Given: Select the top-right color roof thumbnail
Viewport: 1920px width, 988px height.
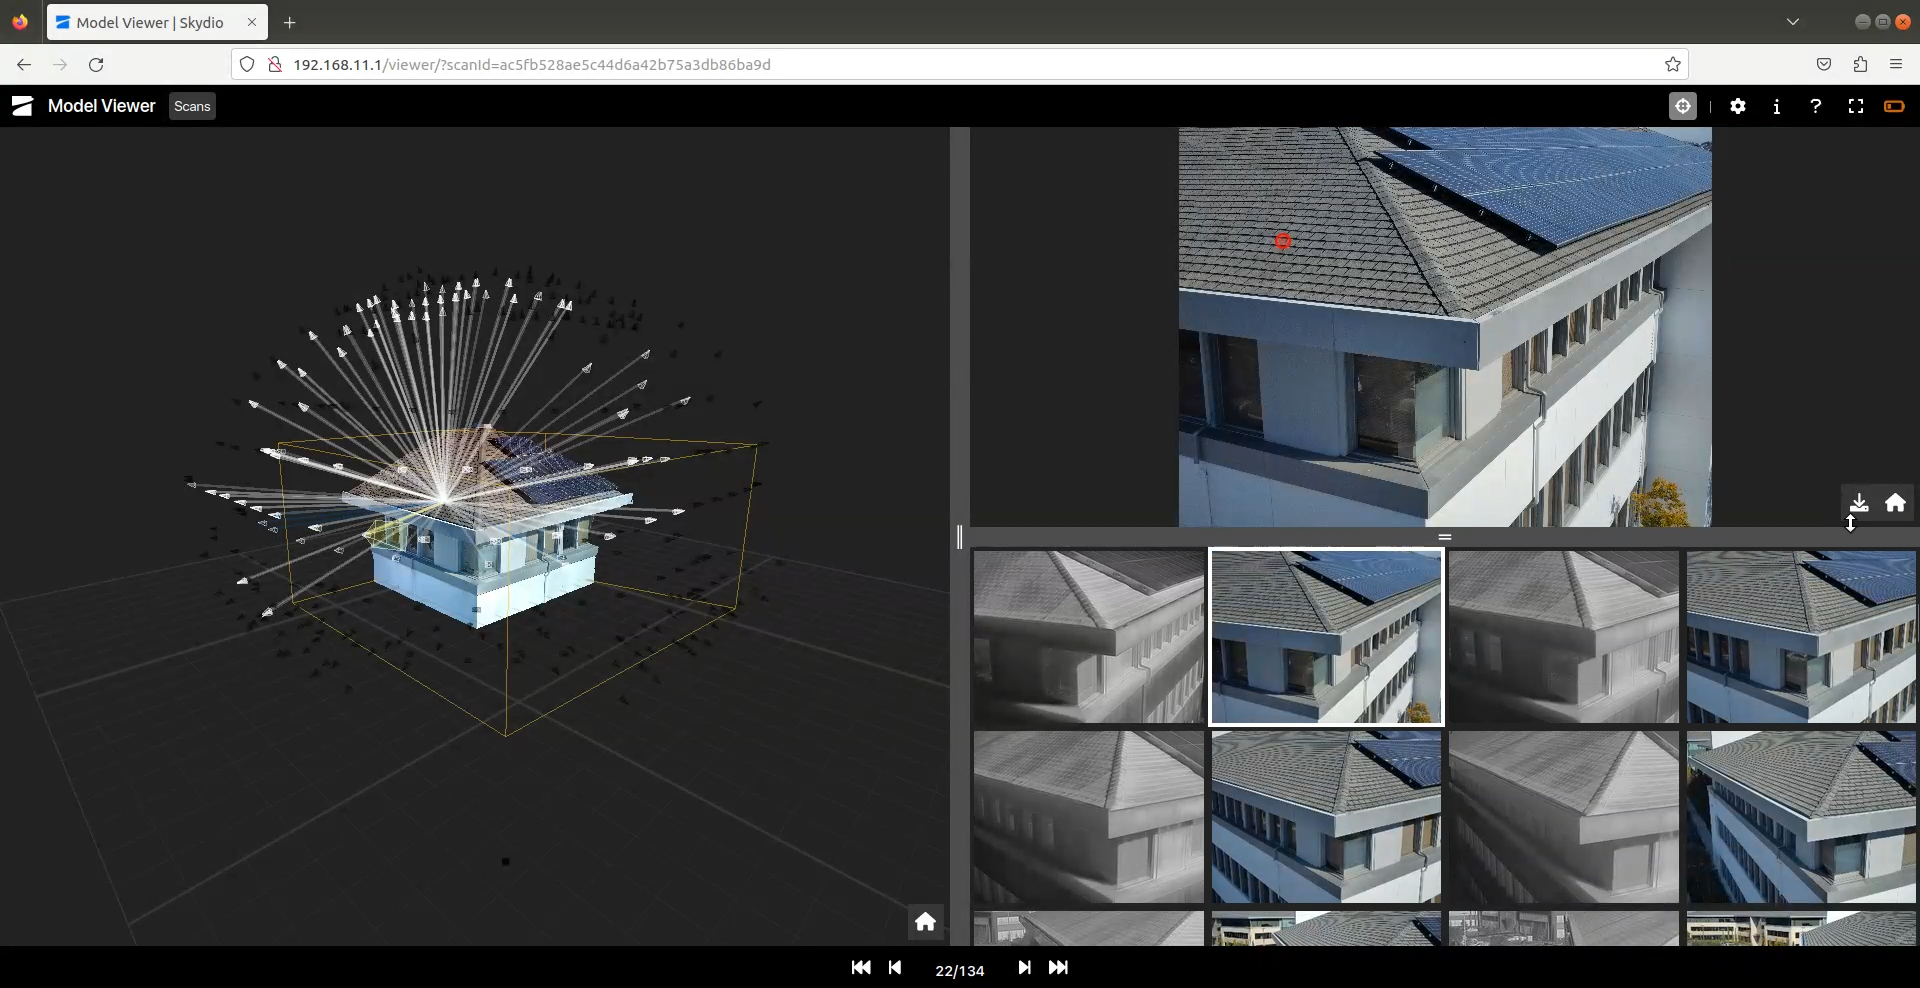Looking at the screenshot, I should coord(1801,636).
